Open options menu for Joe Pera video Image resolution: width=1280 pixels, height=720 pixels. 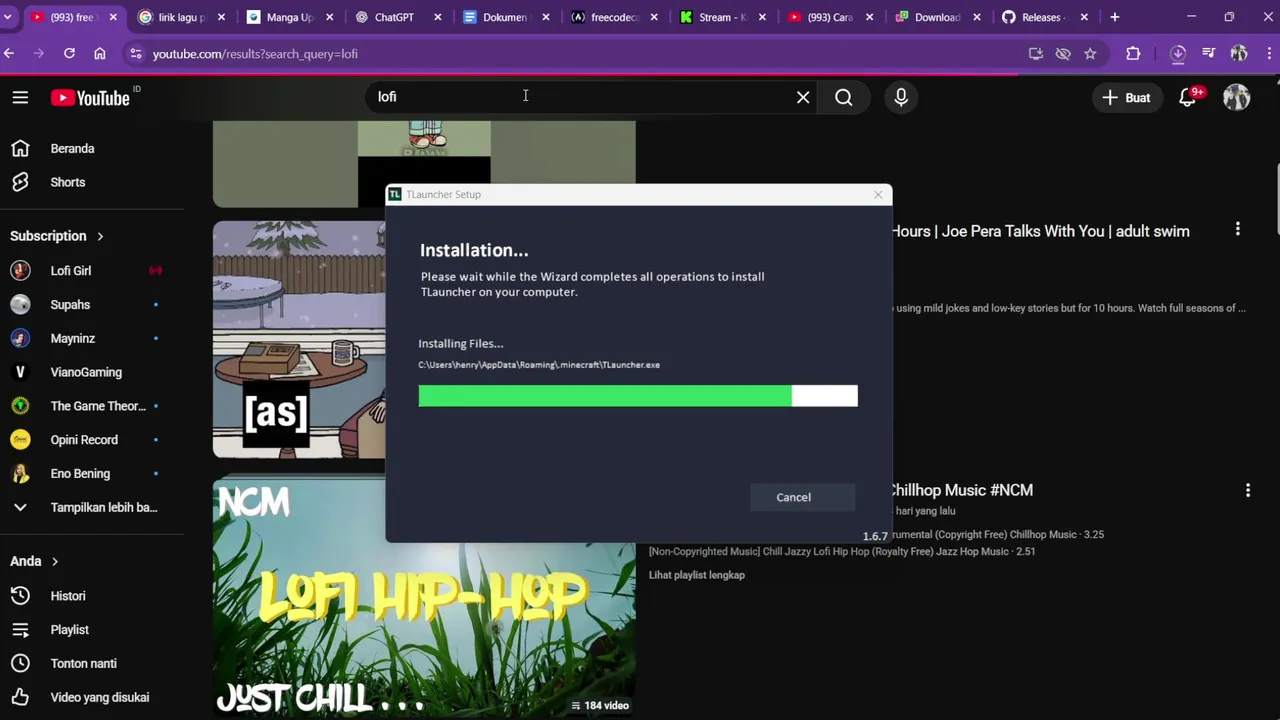tap(1238, 229)
